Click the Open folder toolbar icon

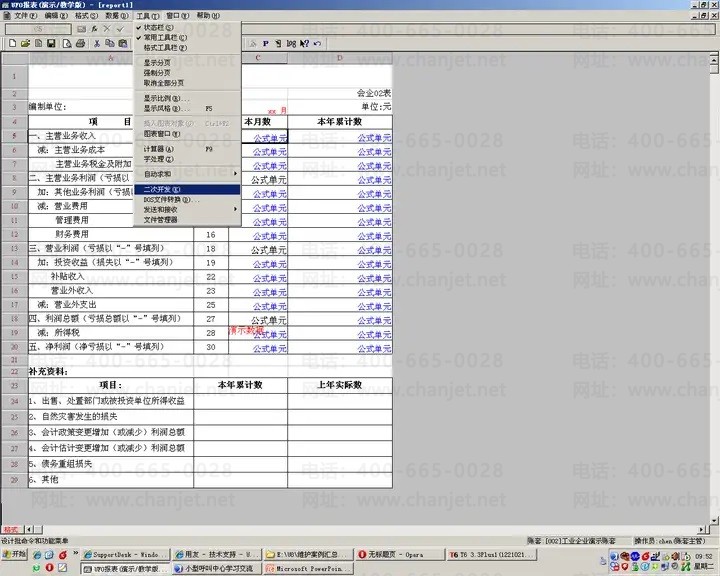pos(24,43)
